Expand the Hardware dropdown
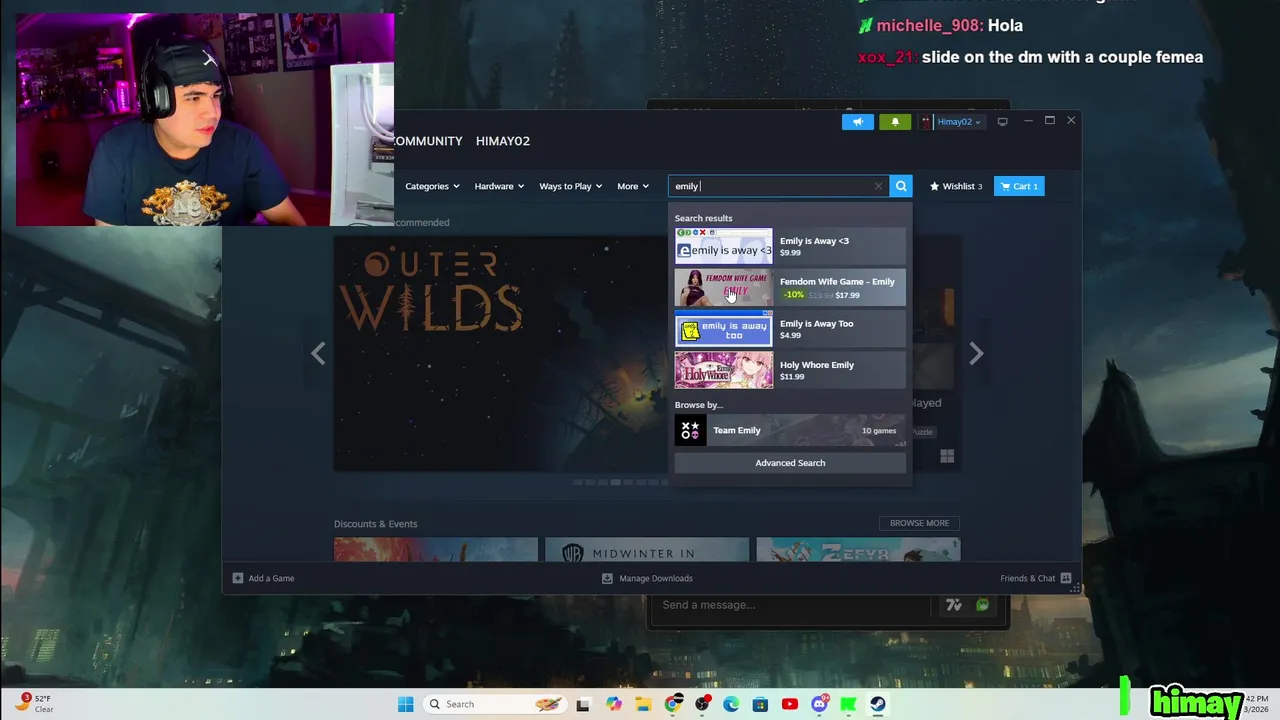1280x720 pixels. [498, 186]
